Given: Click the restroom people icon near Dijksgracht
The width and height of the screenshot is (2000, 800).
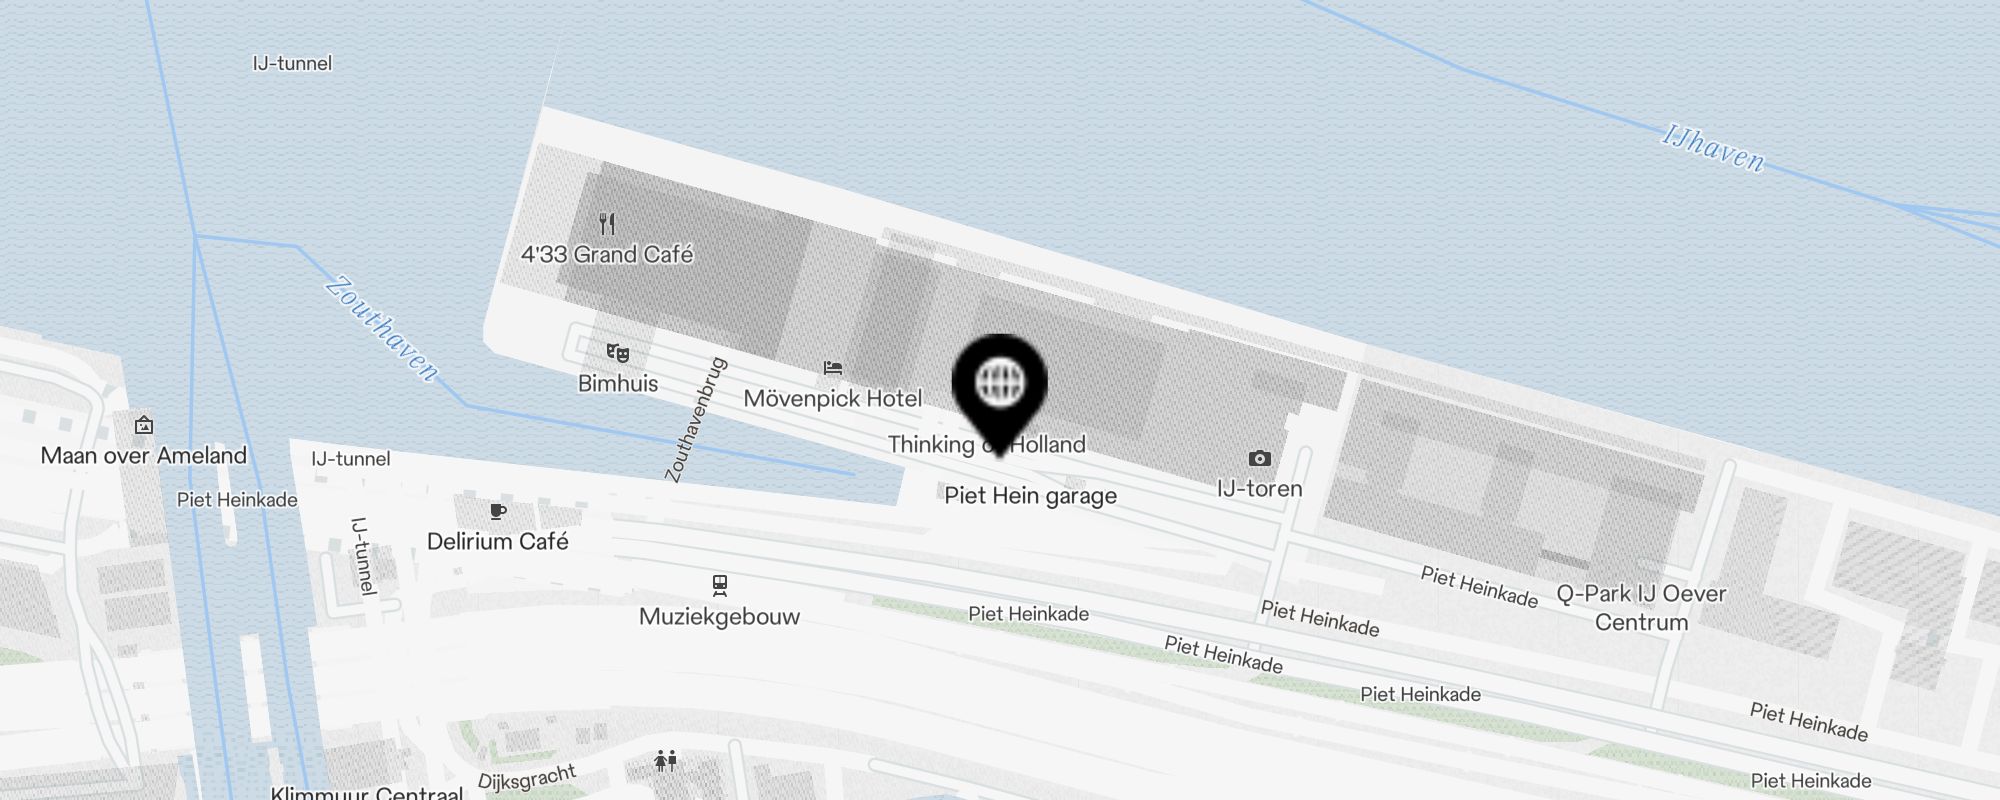Looking at the screenshot, I should (x=666, y=761).
